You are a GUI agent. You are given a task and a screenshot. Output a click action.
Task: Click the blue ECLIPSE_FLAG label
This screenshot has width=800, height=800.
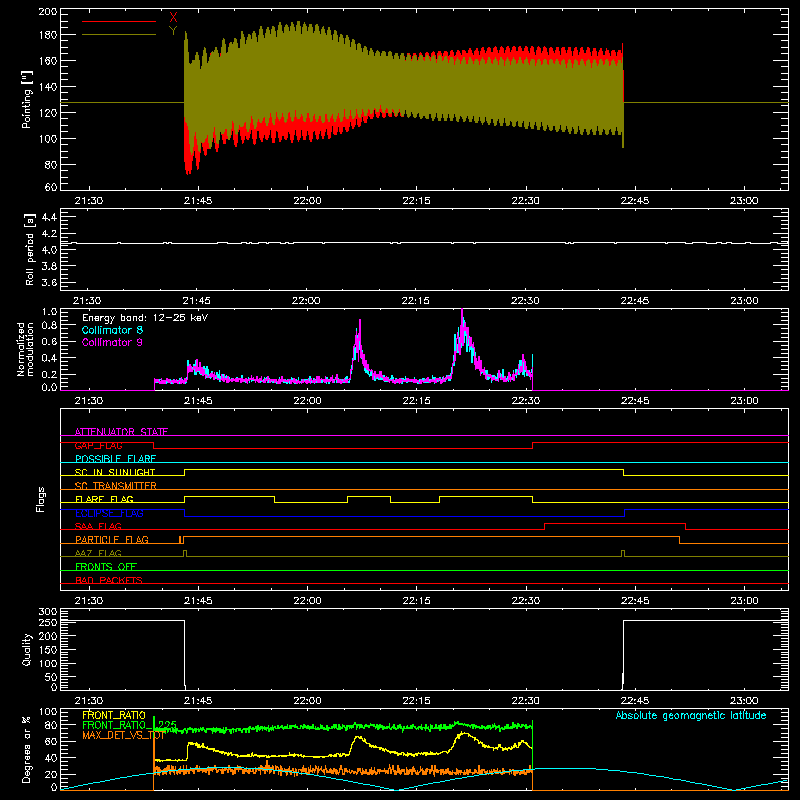coord(109,513)
